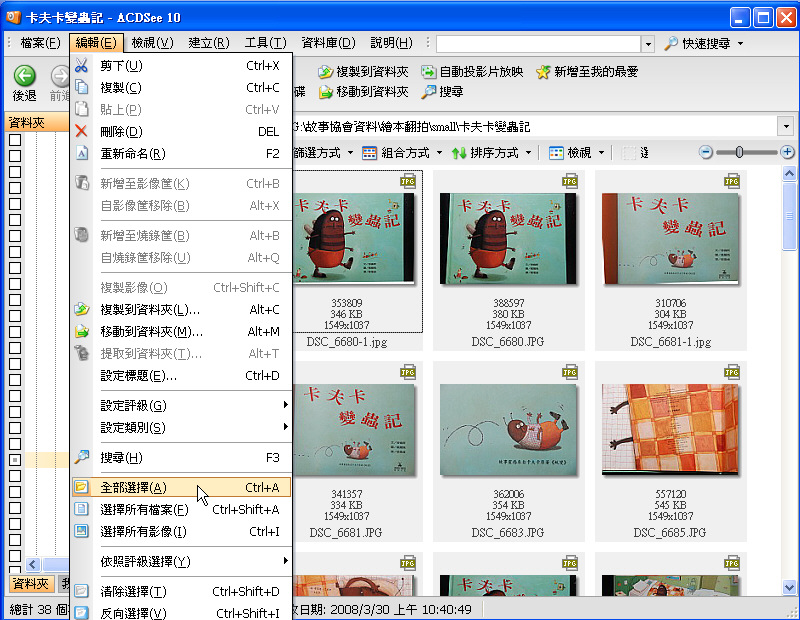
Task: Toggle the checkbox in the highlighted folder row
Action: (x=15, y=460)
